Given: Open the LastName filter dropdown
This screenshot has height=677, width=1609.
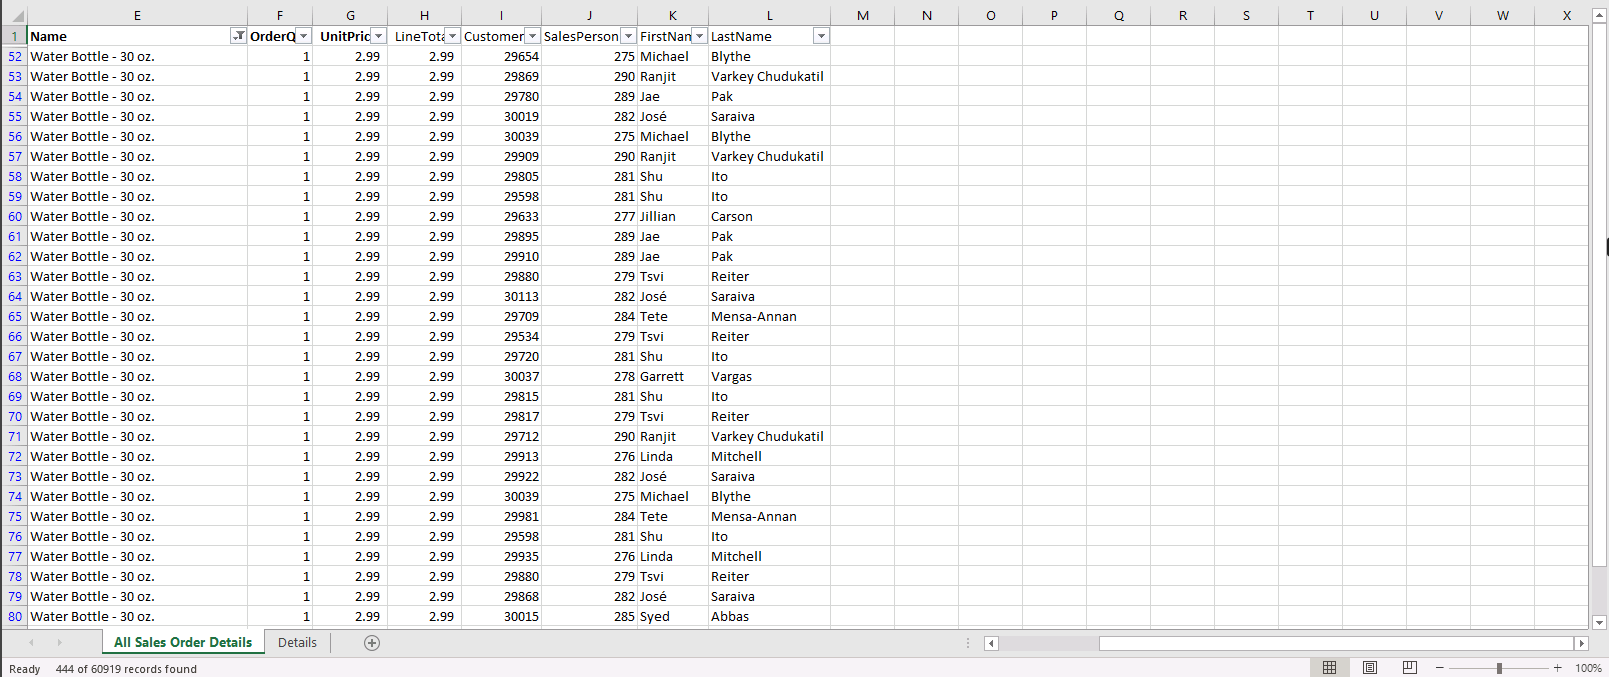Looking at the screenshot, I should coord(821,36).
